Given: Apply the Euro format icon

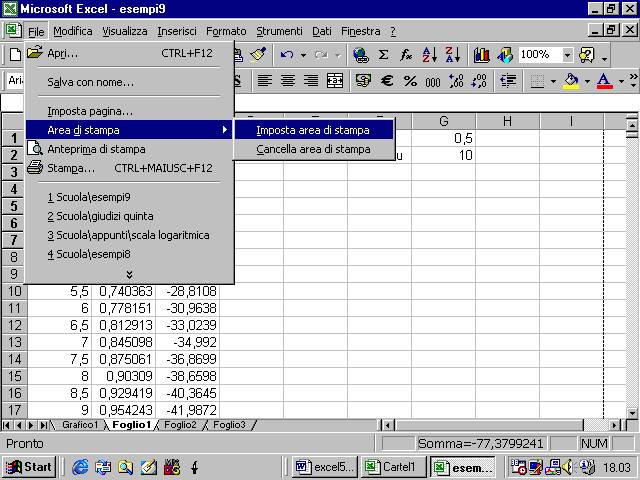Looking at the screenshot, I should [x=387, y=80].
